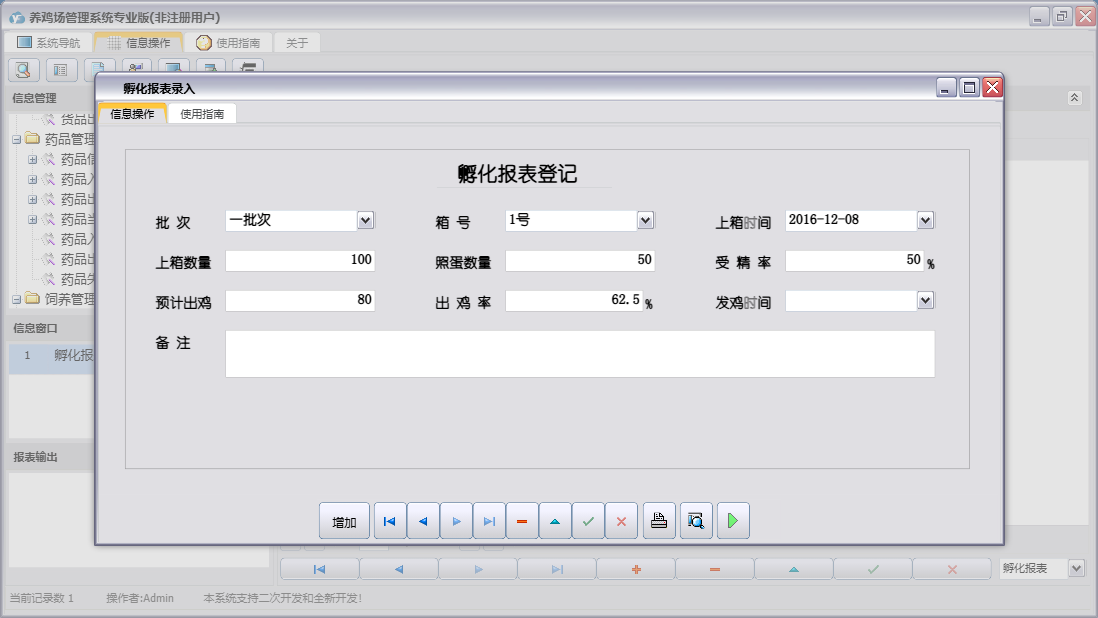This screenshot has height=618, width=1098.
Task: Click the search magnifier icon in main toolbar
Action: click(24, 70)
